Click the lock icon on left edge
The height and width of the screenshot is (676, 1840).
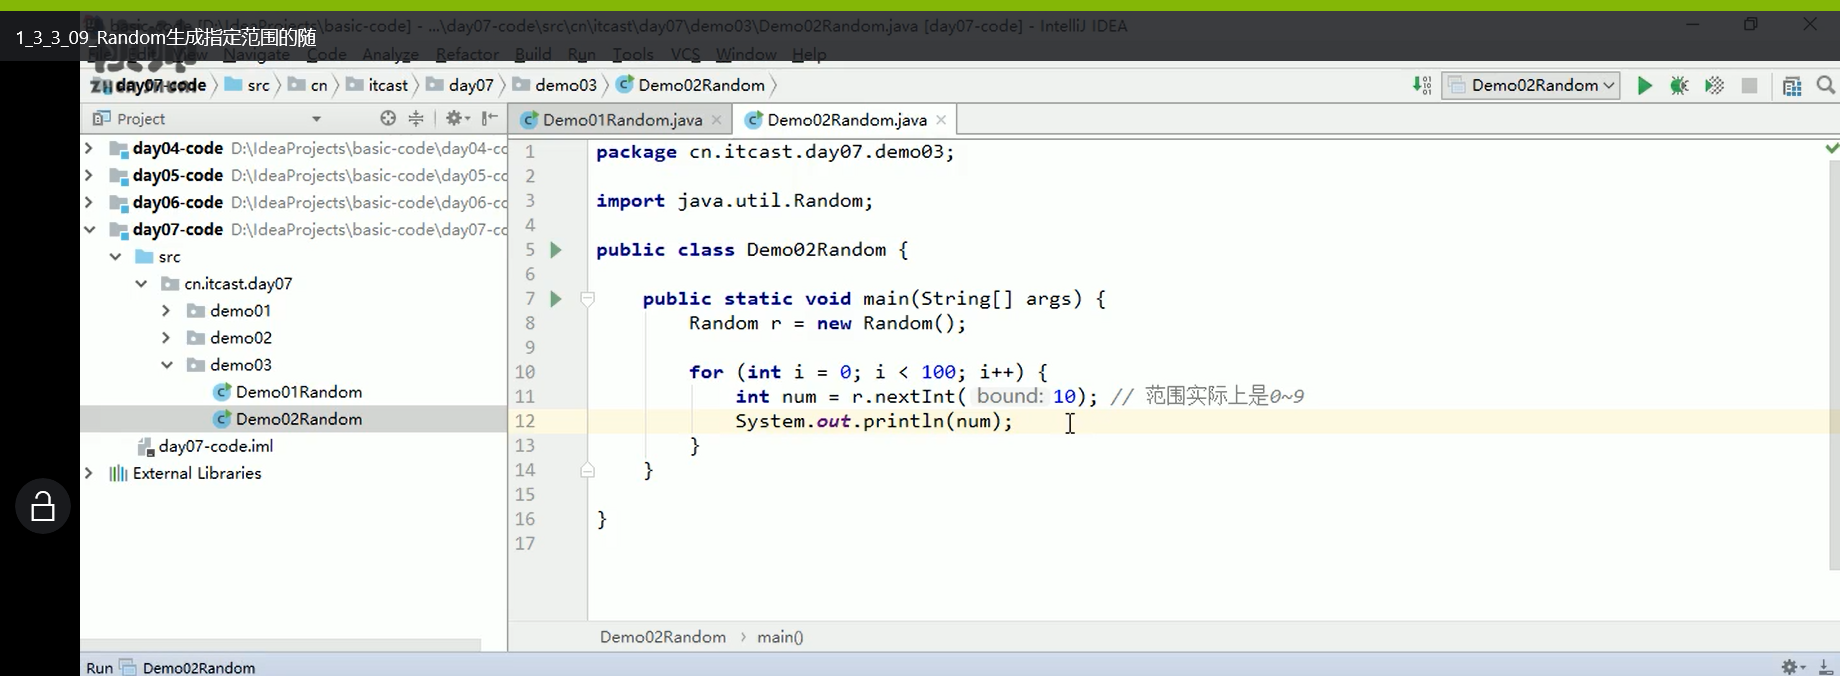(x=43, y=506)
